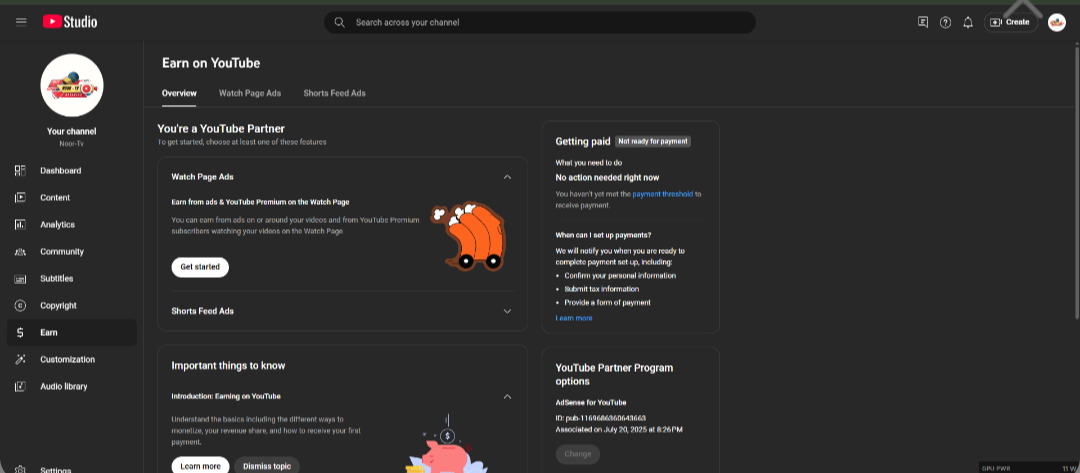Click the Content sidebar icon
1080x473 pixels.
click(x=20, y=198)
